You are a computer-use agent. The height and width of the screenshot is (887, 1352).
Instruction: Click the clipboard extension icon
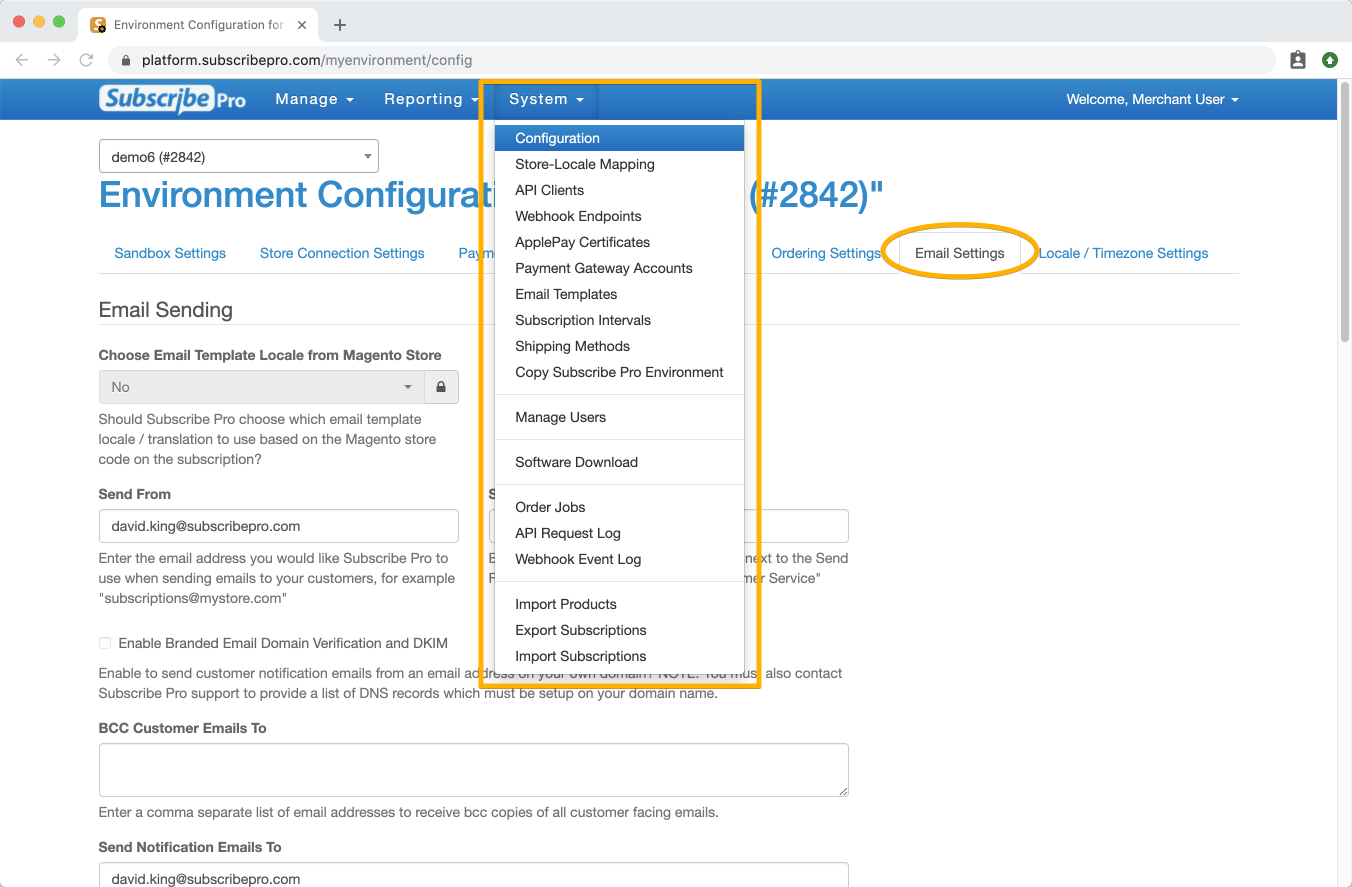pyautogui.click(x=1298, y=60)
